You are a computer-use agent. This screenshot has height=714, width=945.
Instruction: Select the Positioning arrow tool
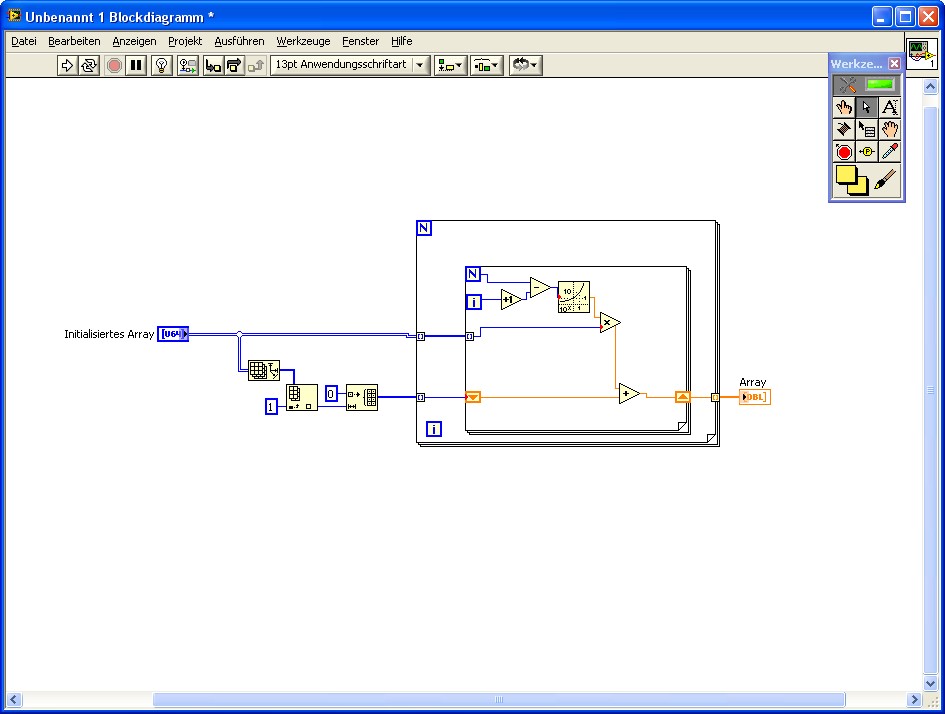[867, 108]
